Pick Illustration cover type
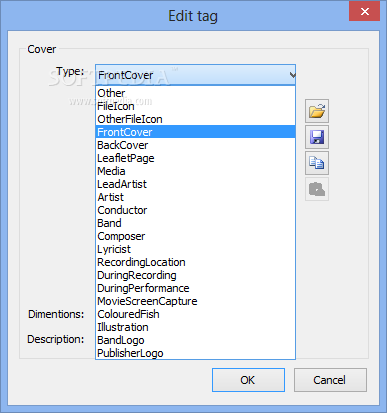Image resolution: width=387 pixels, height=413 pixels. click(195, 327)
